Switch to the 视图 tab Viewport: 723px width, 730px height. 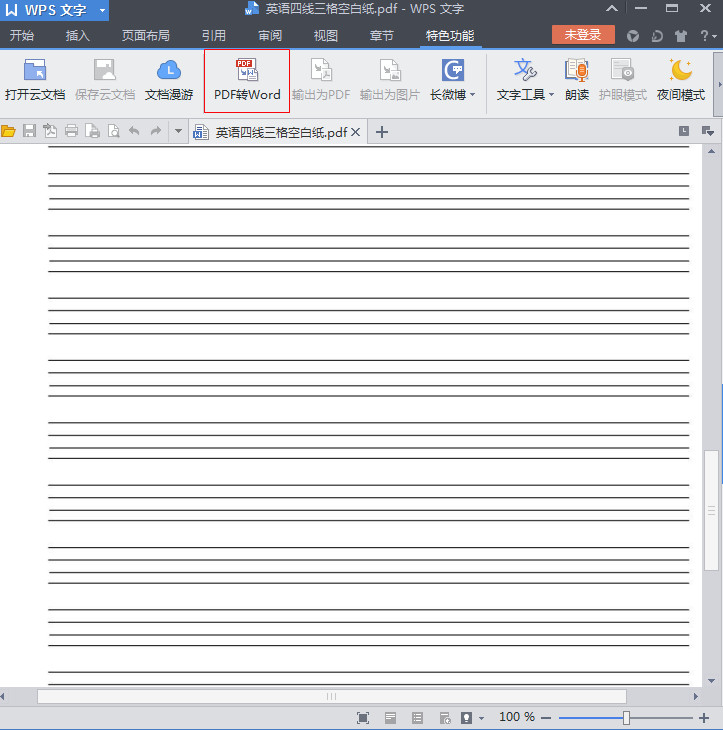325,36
